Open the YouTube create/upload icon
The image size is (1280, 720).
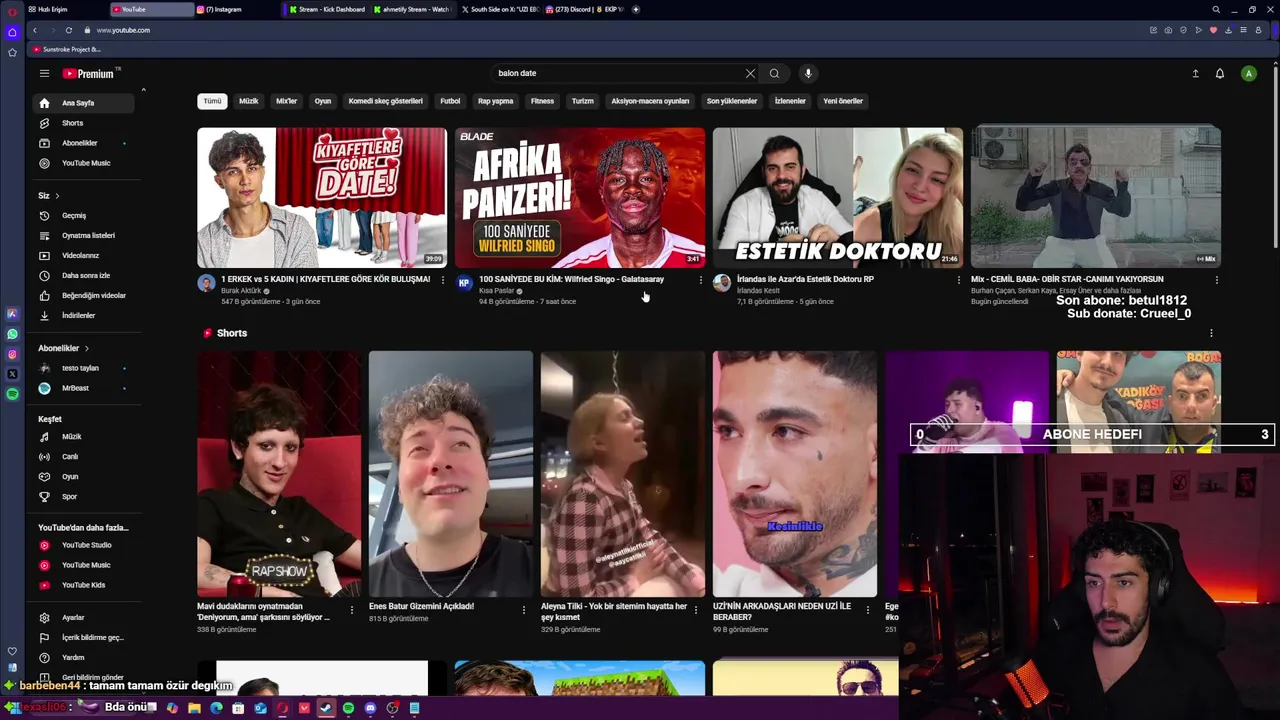1195,73
